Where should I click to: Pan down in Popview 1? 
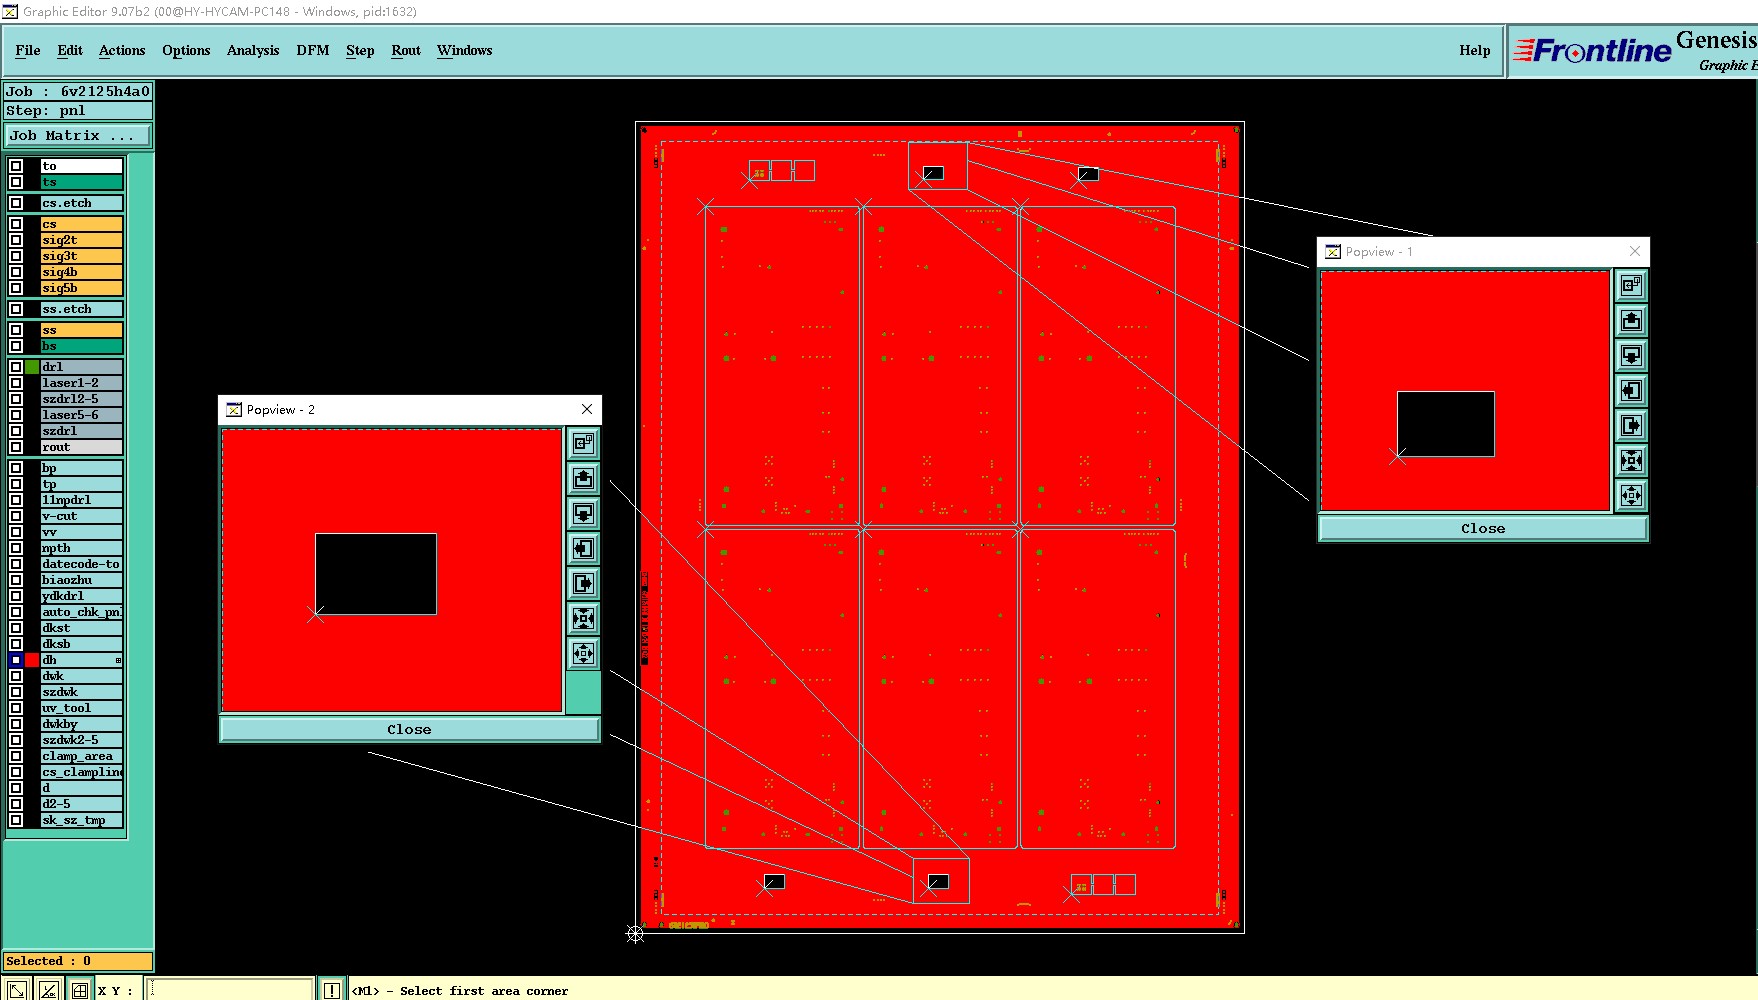[x=1631, y=356]
